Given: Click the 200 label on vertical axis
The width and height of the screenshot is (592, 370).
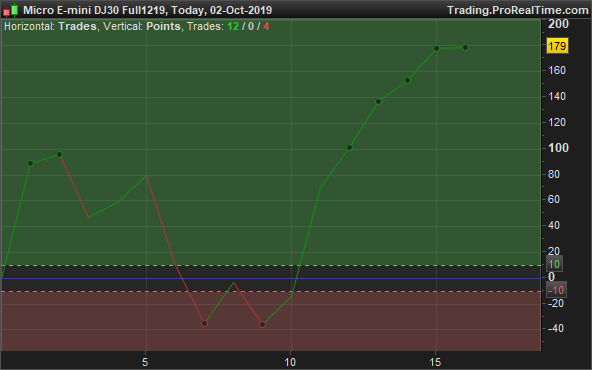Looking at the screenshot, I should [x=558, y=24].
